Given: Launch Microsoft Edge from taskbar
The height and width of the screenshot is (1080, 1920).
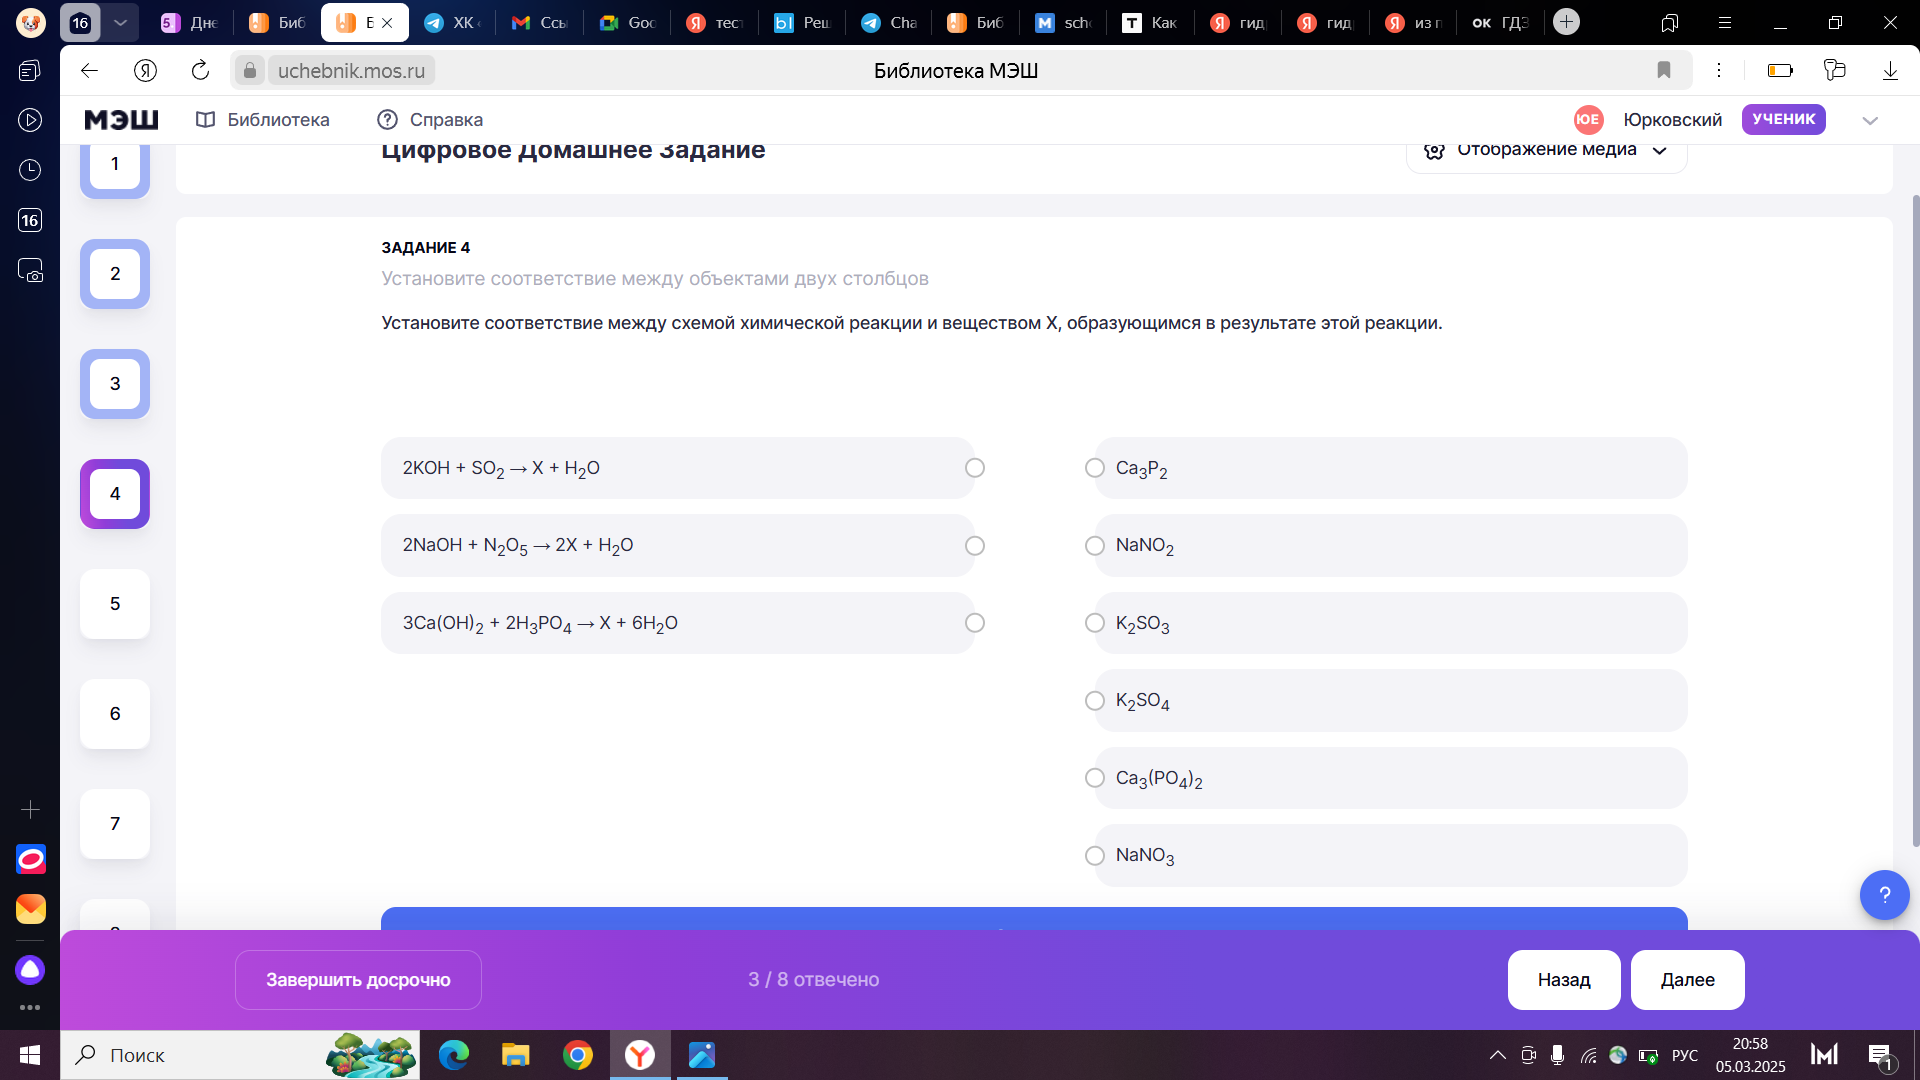Looking at the screenshot, I should coord(454,1055).
